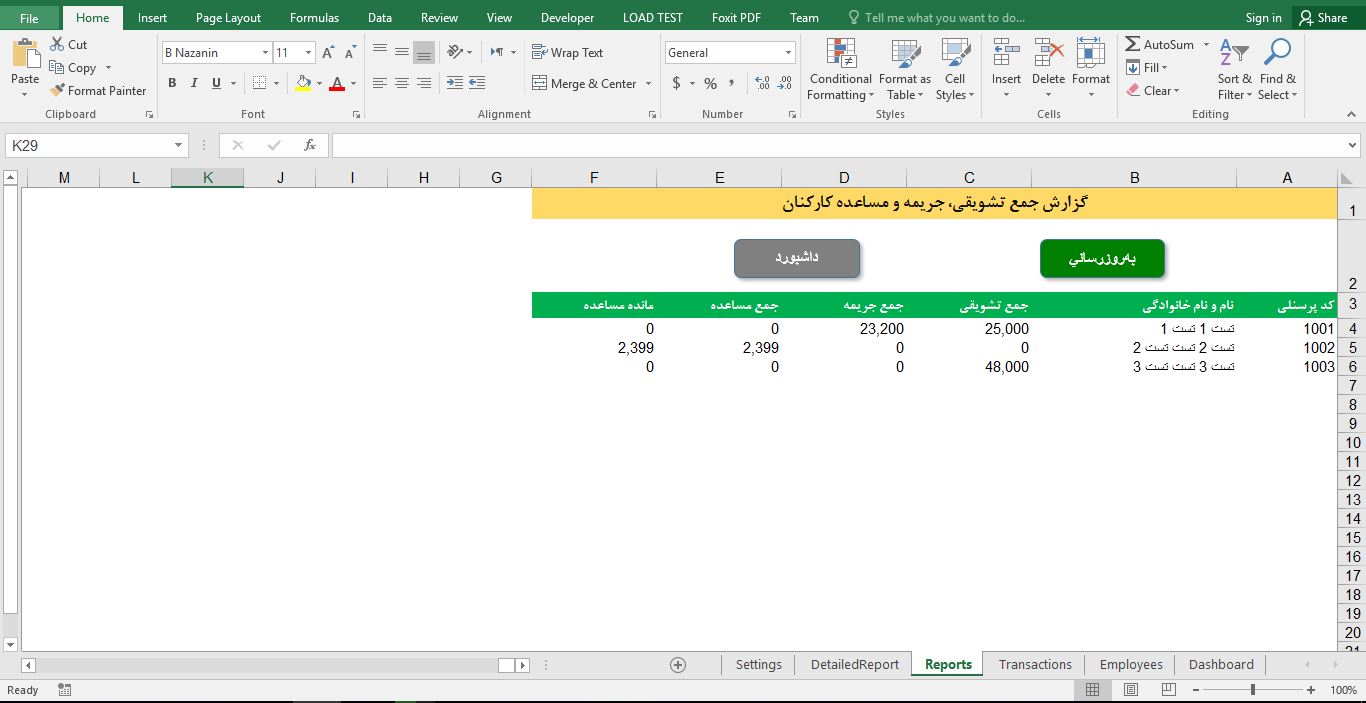Open the Page Layout ribbon tab
Screen dimensions: 1366x703
228,17
